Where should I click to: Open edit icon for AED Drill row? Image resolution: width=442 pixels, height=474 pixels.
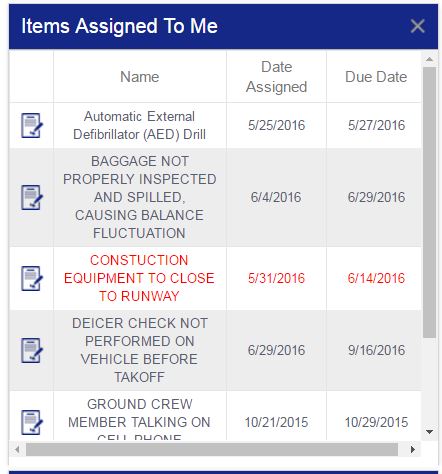pos(32,126)
